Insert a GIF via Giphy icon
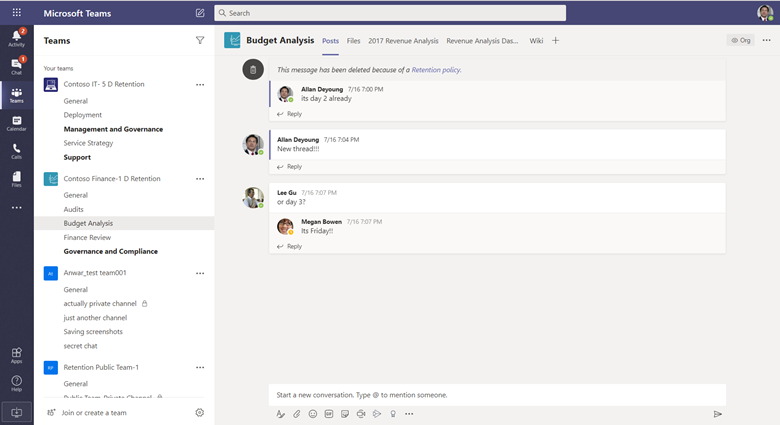The image size is (780, 425). (x=329, y=414)
